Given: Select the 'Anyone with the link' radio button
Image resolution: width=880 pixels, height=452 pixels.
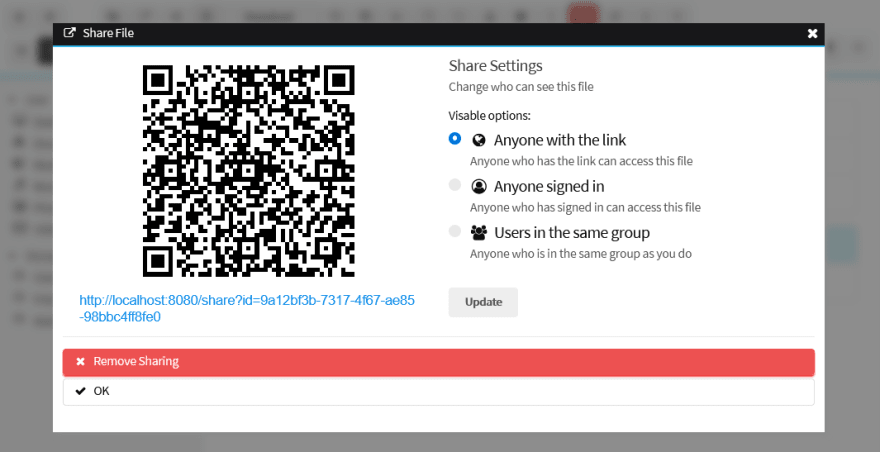Looking at the screenshot, I should [455, 139].
